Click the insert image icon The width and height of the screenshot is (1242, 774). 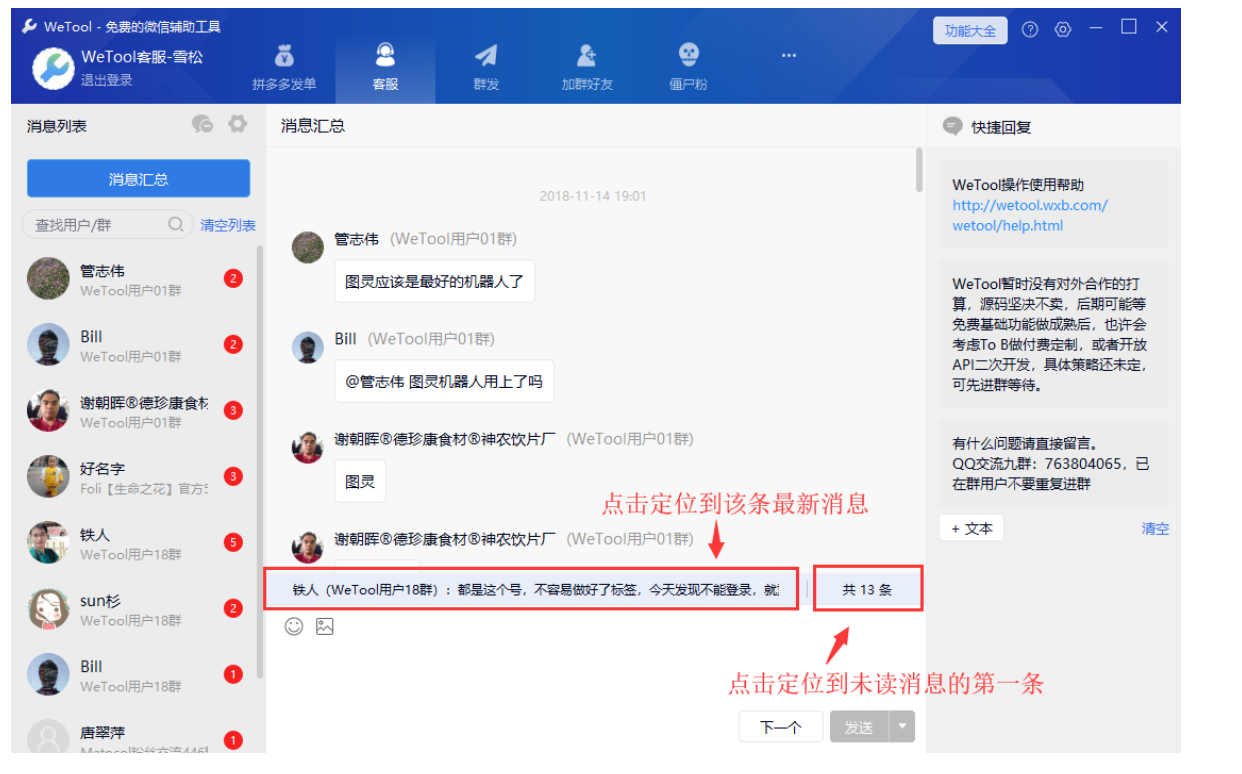[x=324, y=626]
